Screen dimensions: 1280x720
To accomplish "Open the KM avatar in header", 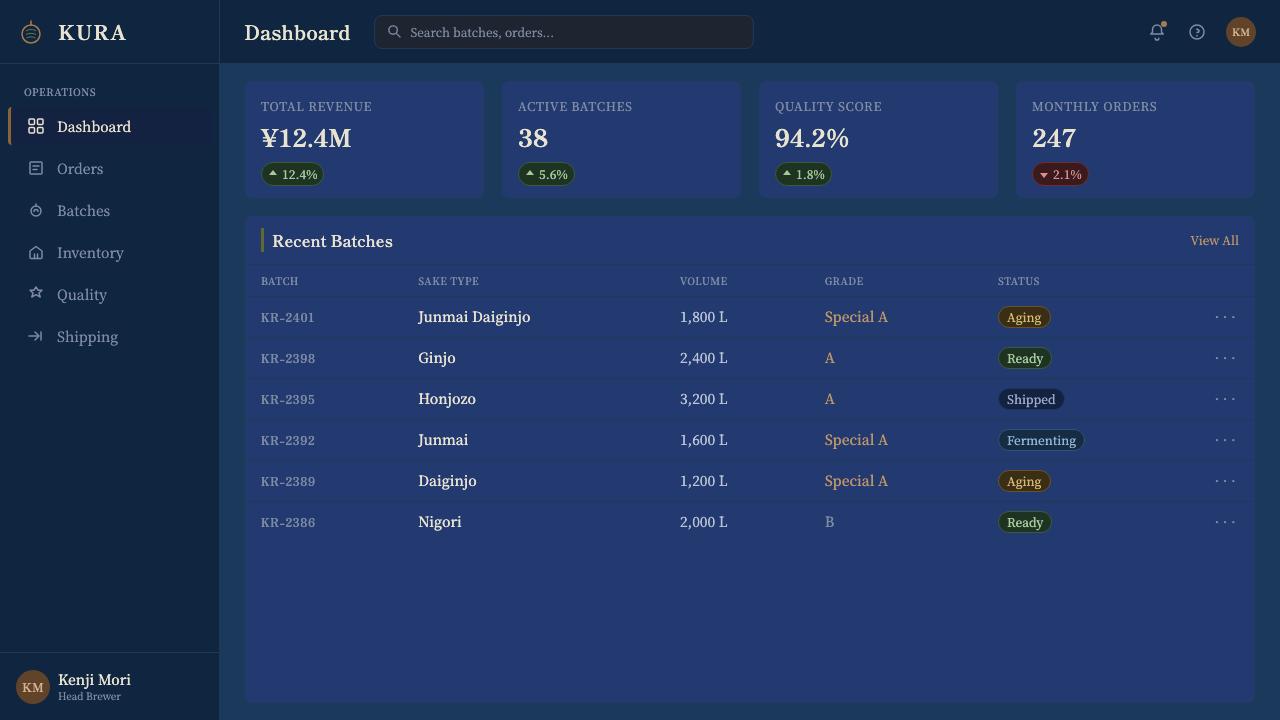I will (1241, 32).
